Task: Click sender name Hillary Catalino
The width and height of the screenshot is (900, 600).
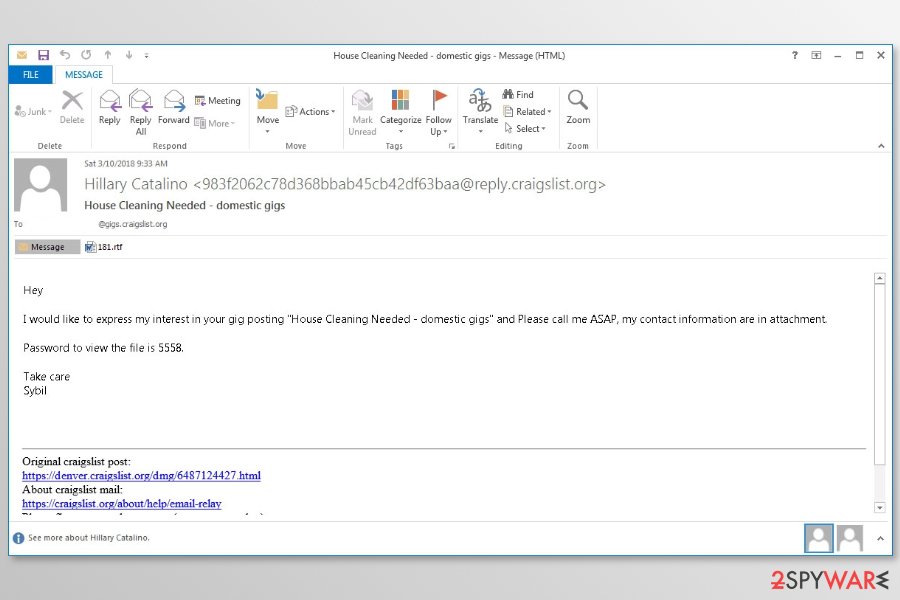Action: pos(135,184)
